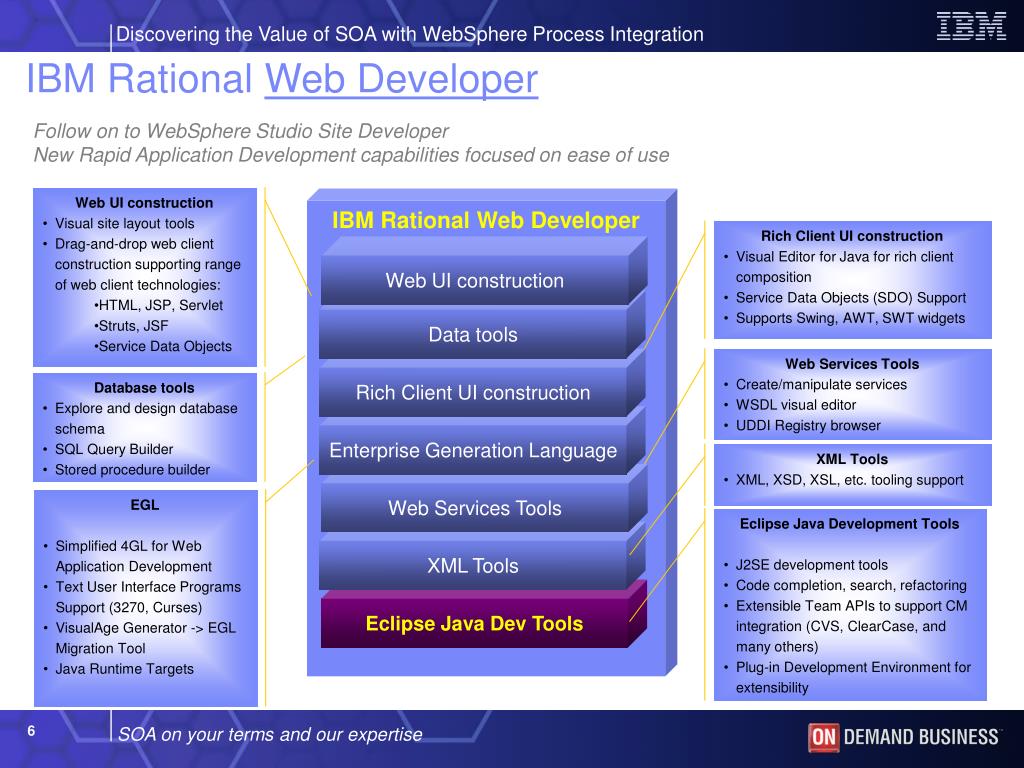
Task: Click the "Service Data Objects (SDO) Support" bullet
Action: click(851, 298)
